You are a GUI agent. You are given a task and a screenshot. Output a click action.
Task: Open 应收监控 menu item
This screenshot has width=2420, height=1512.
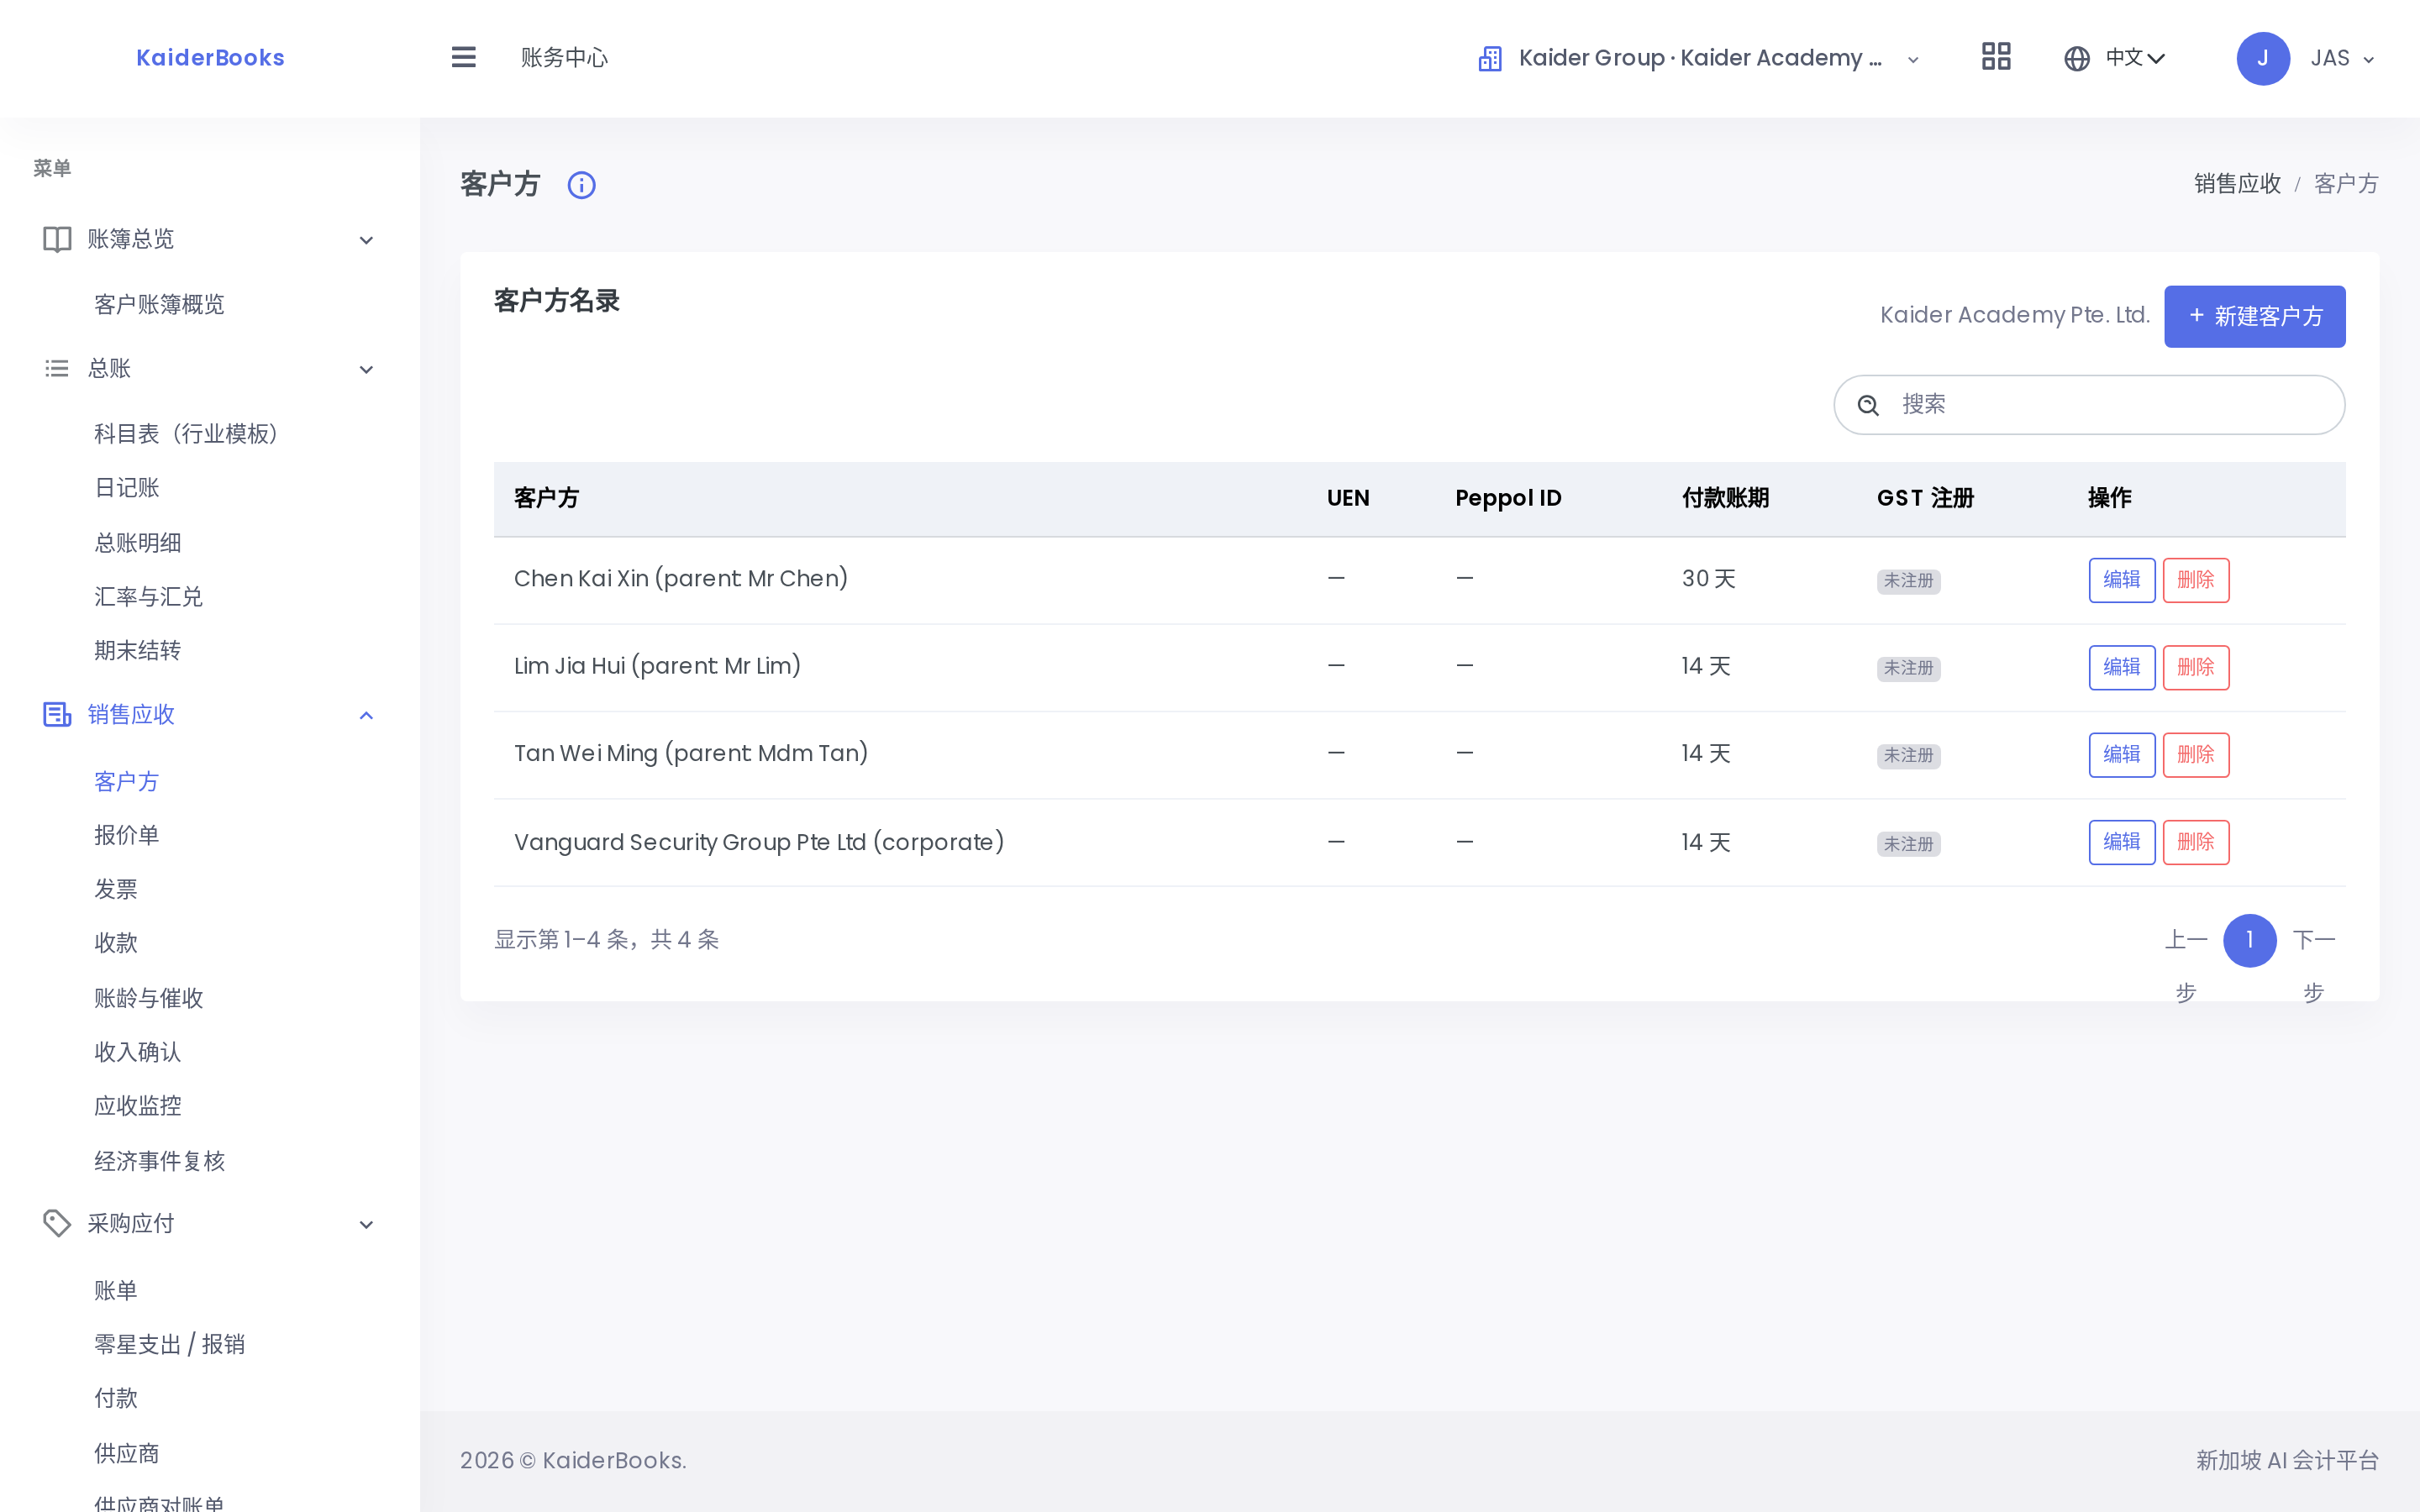pyautogui.click(x=137, y=1106)
